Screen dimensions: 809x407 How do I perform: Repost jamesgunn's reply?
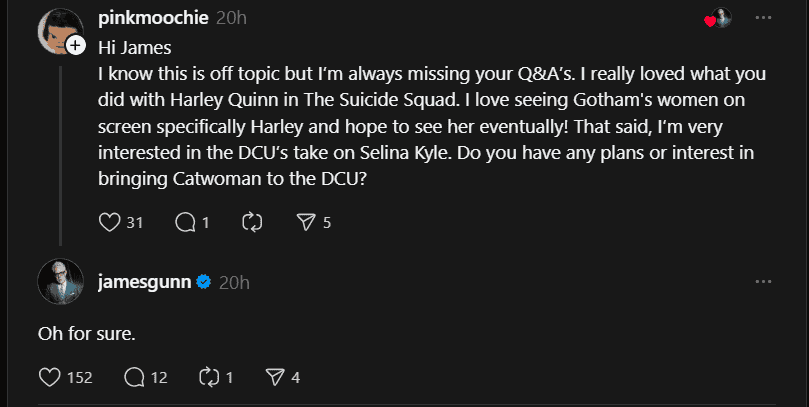point(209,377)
